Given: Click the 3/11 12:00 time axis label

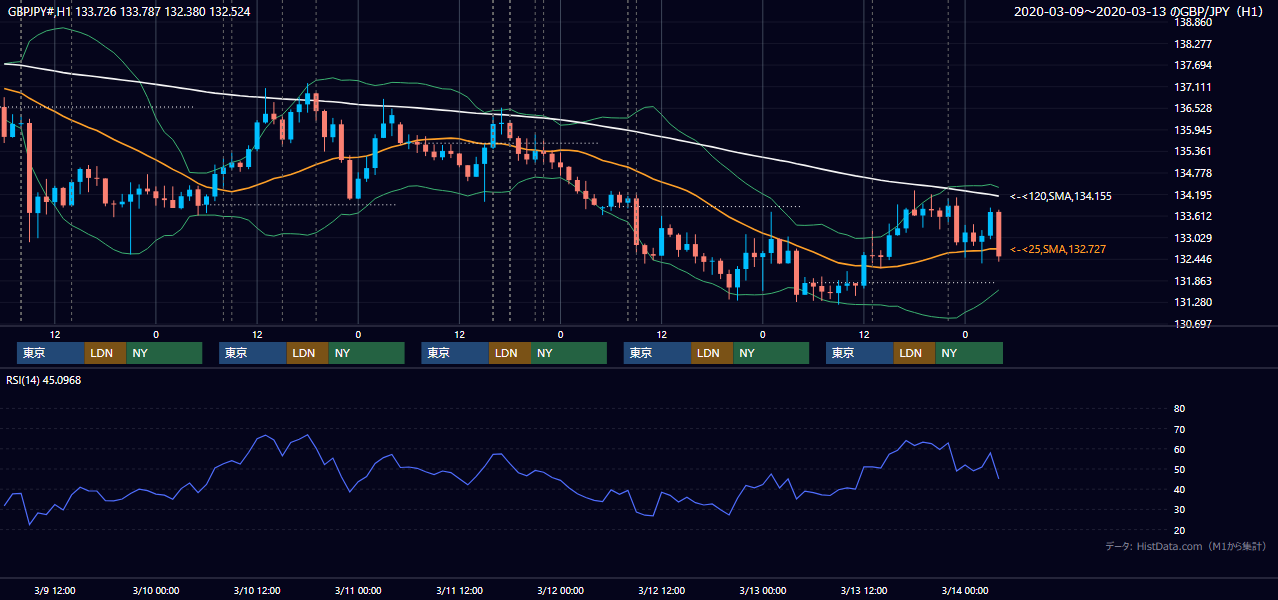Looking at the screenshot, I should [459, 590].
